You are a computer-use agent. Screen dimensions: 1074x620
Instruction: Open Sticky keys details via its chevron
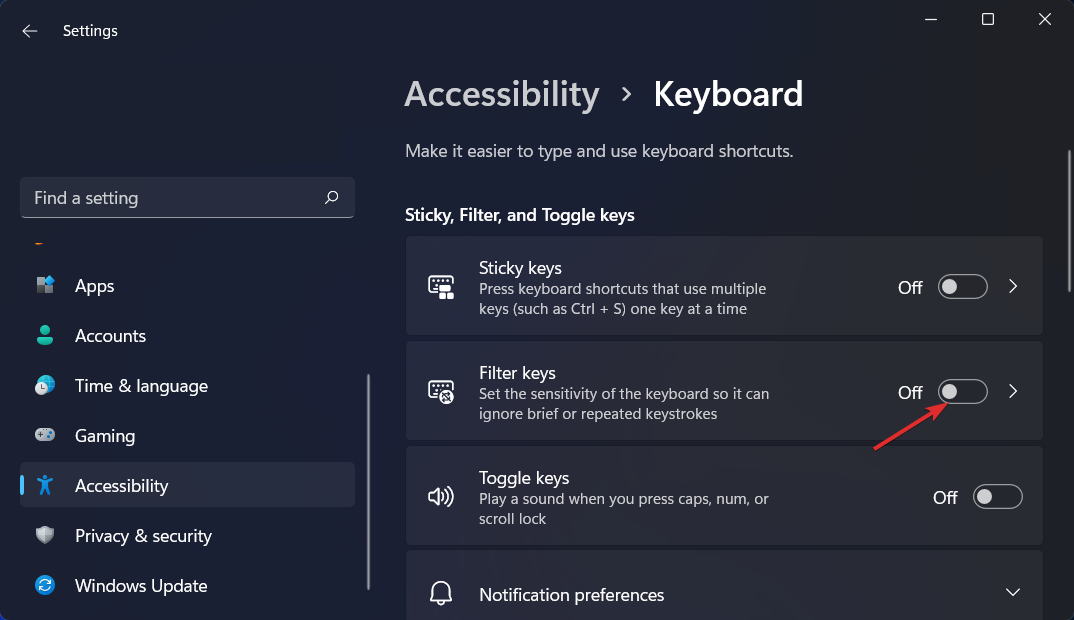coord(1013,286)
